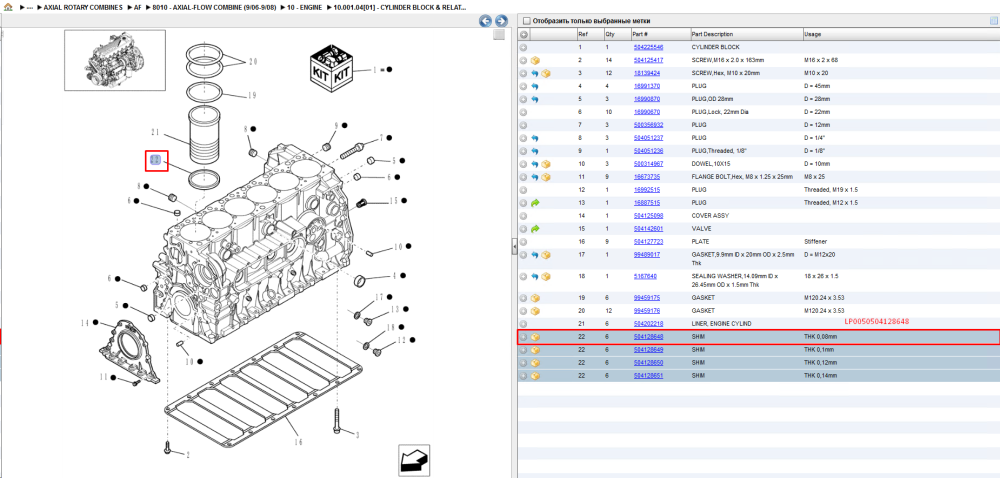Viewport: 1000px width, 478px height.
Task: Click package icon on DOWEL 10X15 row
Action: [x=545, y=164]
